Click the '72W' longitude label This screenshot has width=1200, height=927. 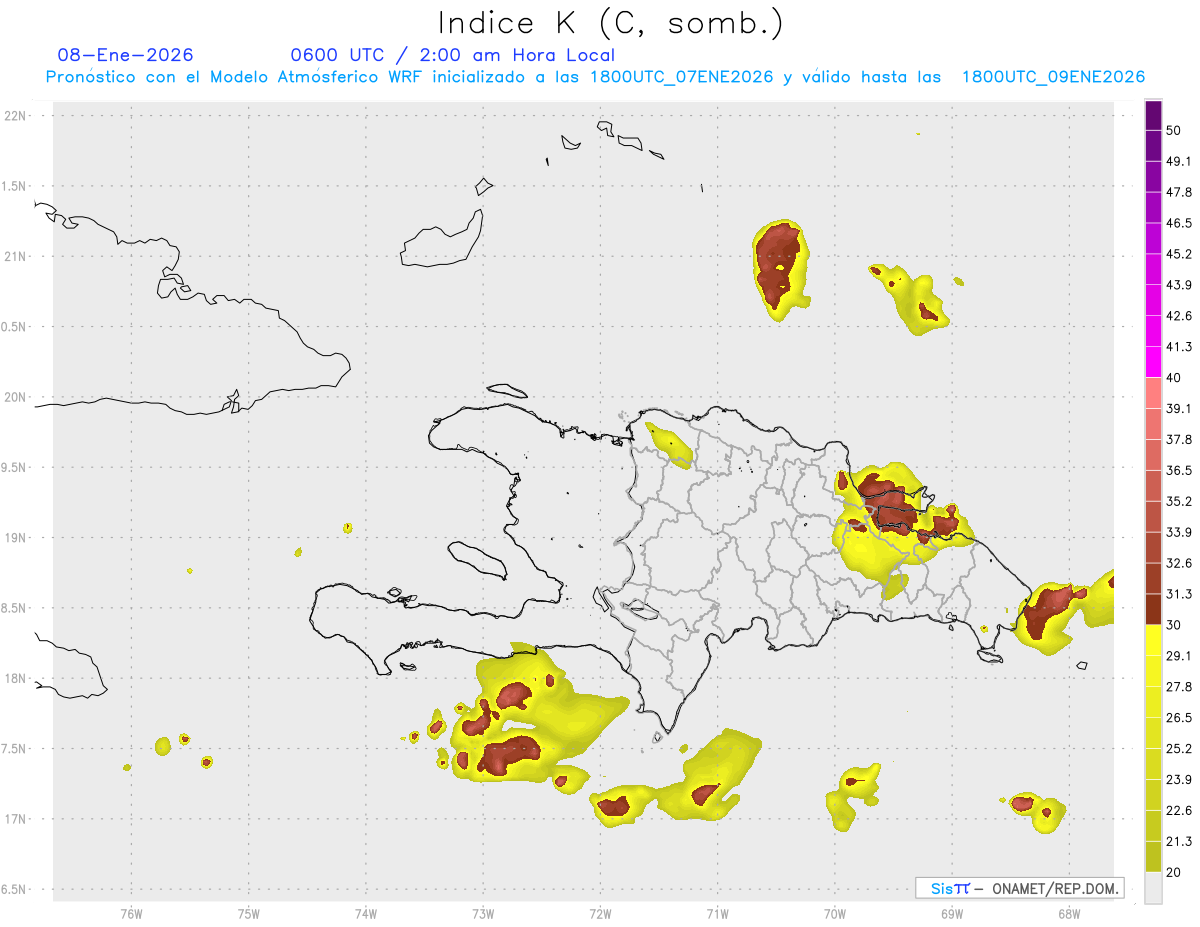[600, 914]
